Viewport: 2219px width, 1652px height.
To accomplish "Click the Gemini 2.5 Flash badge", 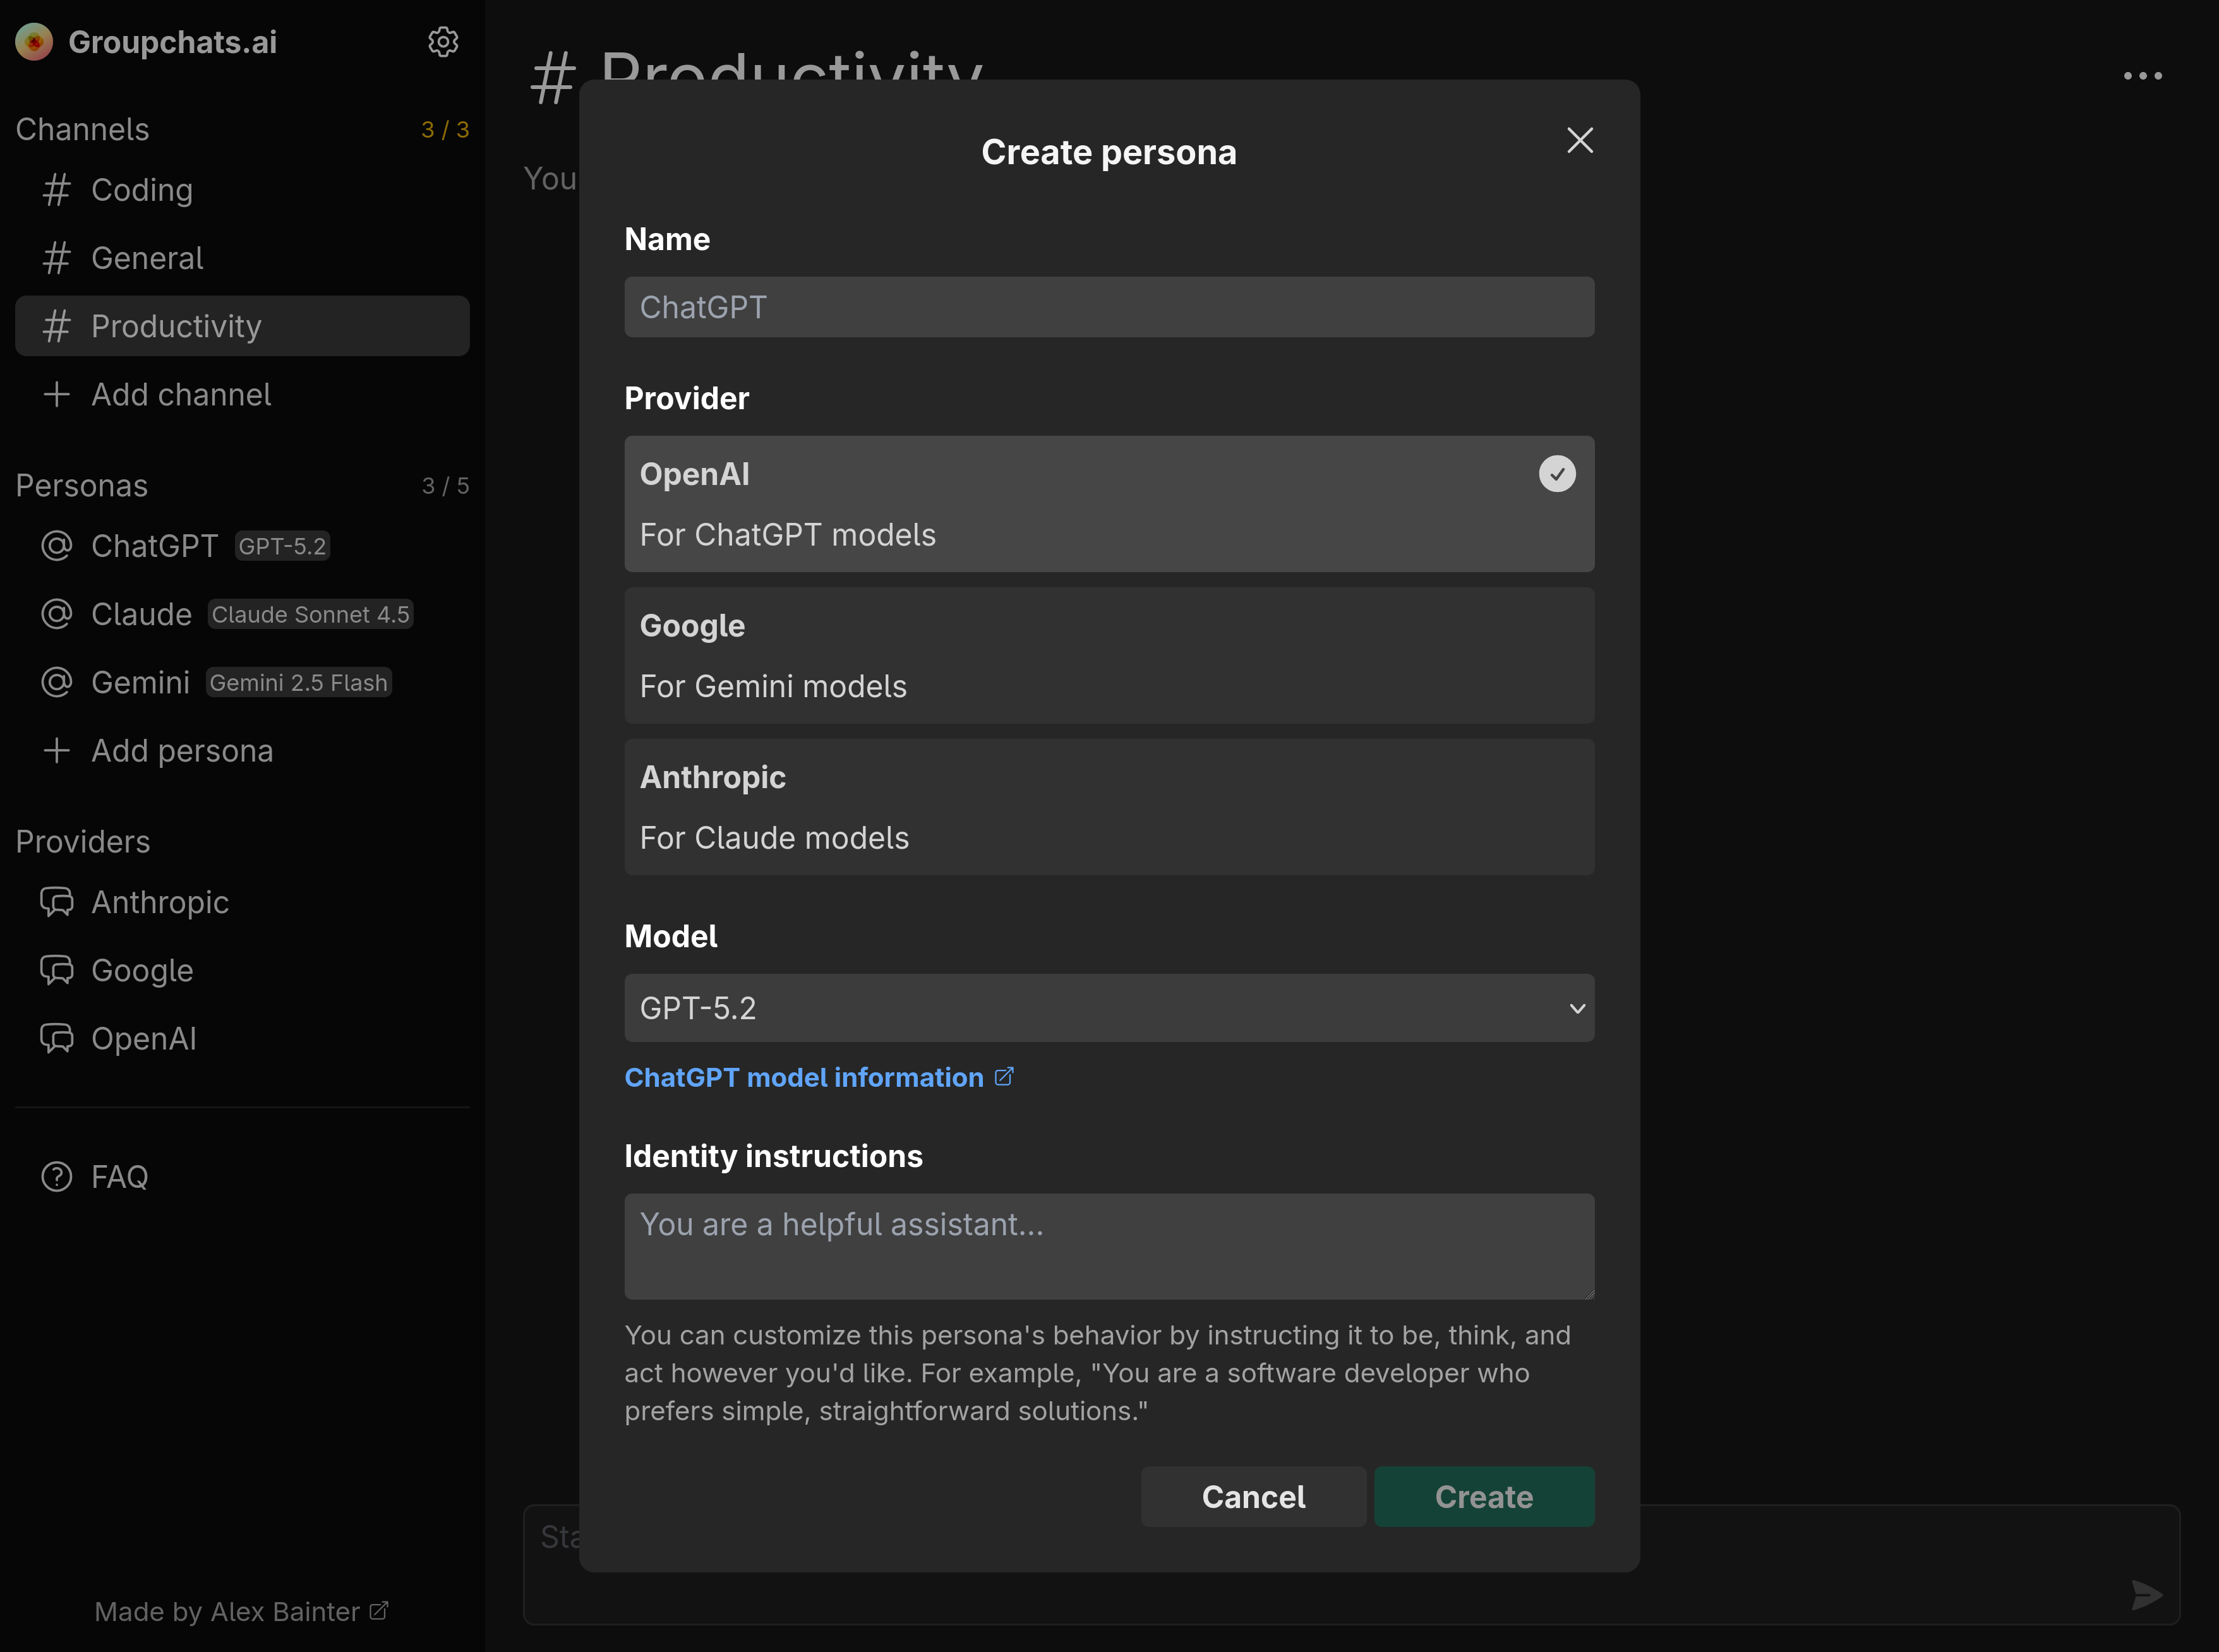I will point(298,682).
